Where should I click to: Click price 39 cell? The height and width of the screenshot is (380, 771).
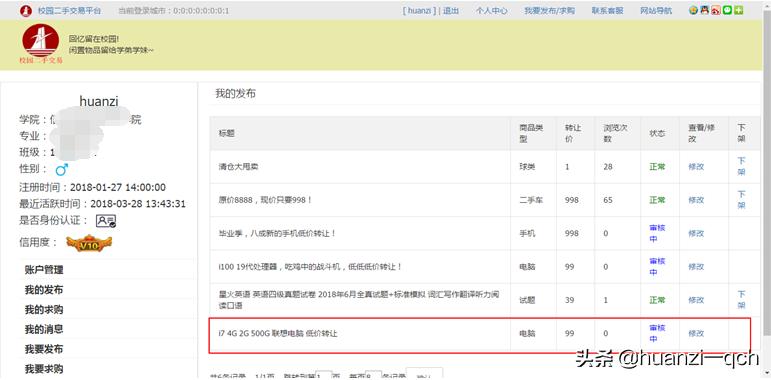click(569, 300)
